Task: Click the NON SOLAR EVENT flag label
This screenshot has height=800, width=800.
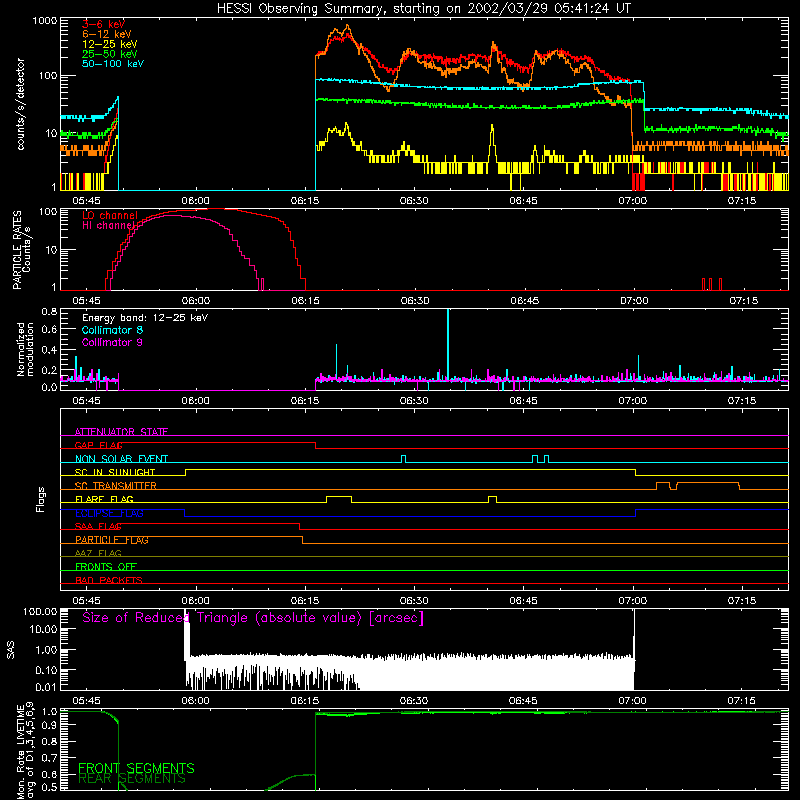Action: click(121, 459)
